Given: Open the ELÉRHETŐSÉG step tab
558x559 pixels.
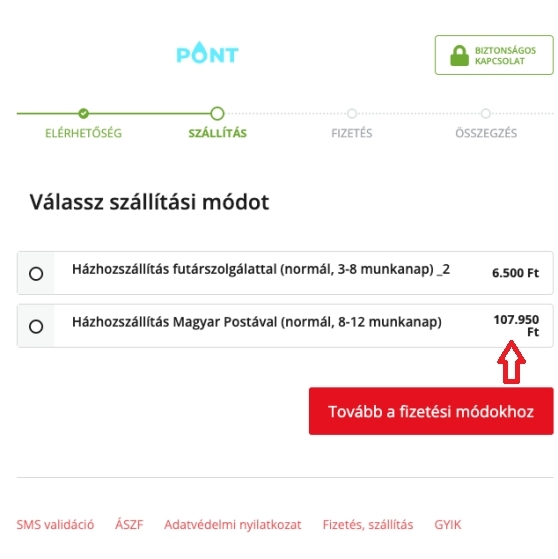Looking at the screenshot, I should 83,133.
